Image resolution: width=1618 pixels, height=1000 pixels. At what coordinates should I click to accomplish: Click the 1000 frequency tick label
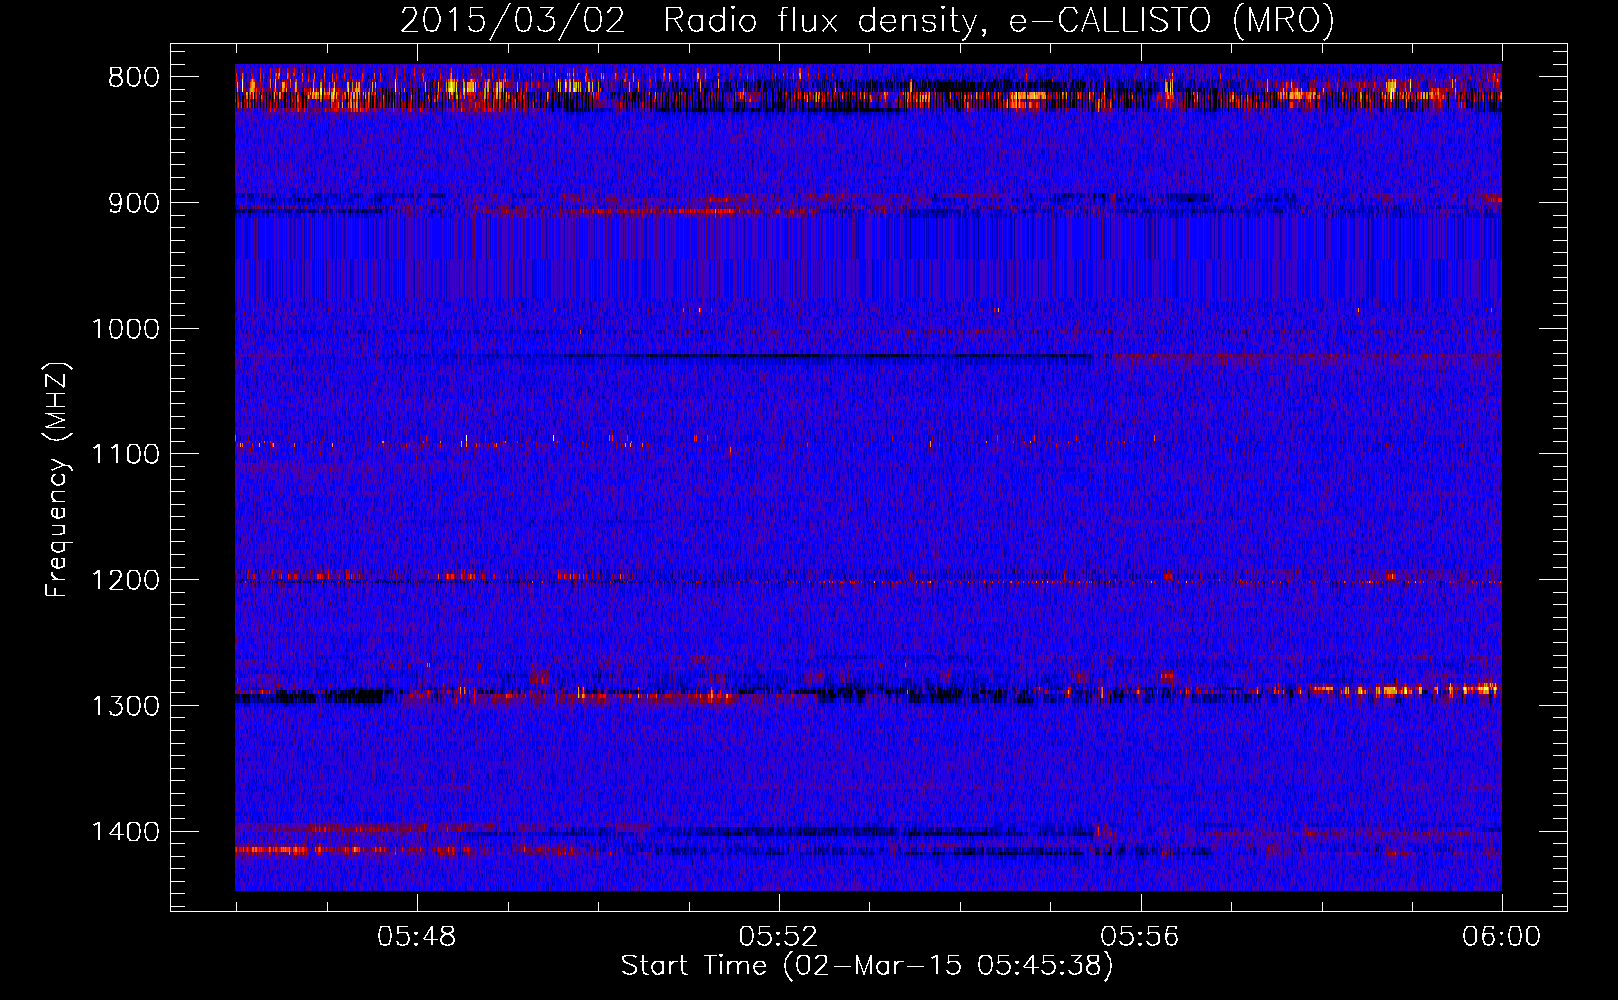point(126,329)
